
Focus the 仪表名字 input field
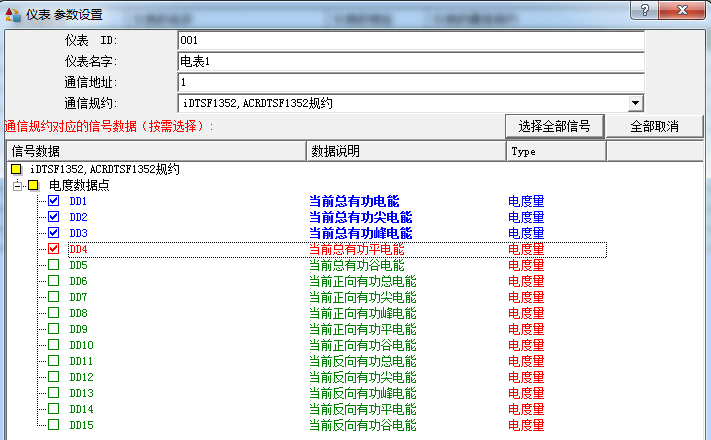click(411, 61)
